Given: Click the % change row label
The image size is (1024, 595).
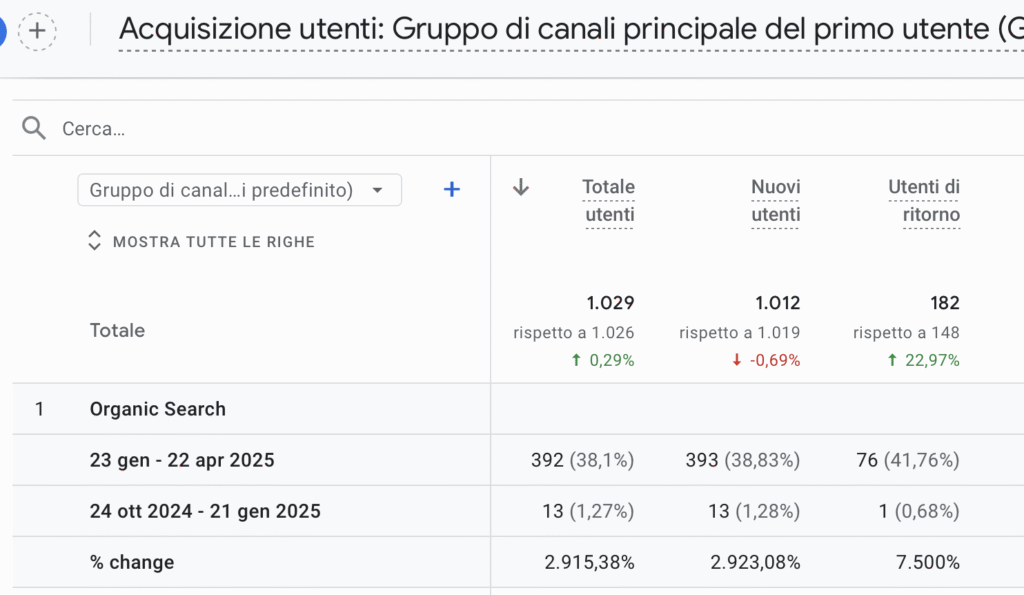Looking at the screenshot, I should click(132, 562).
